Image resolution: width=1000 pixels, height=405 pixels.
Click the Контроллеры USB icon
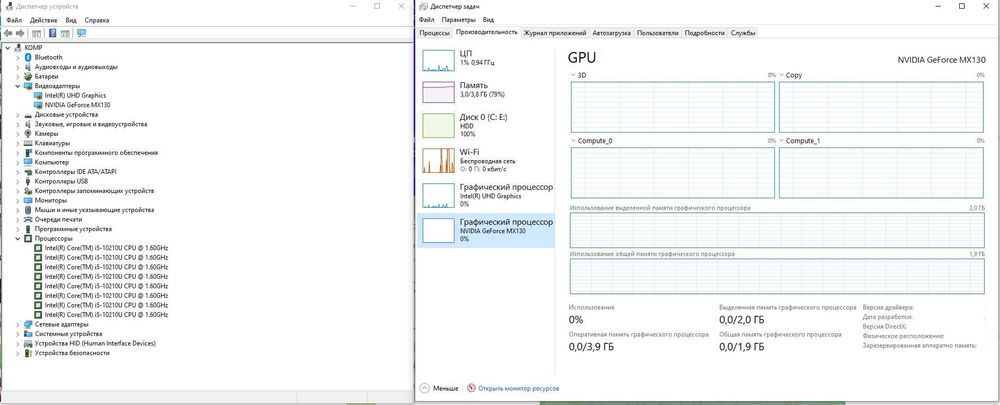coord(28,181)
